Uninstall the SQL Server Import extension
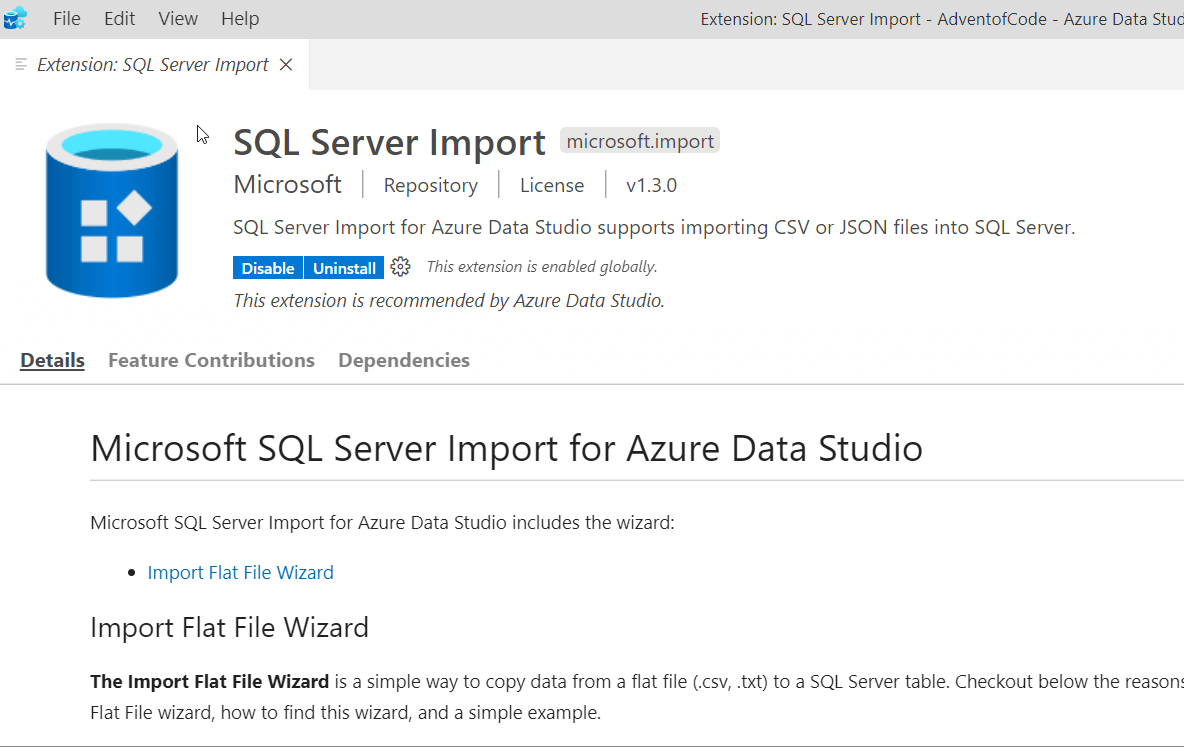The image size is (1184, 751). [344, 268]
